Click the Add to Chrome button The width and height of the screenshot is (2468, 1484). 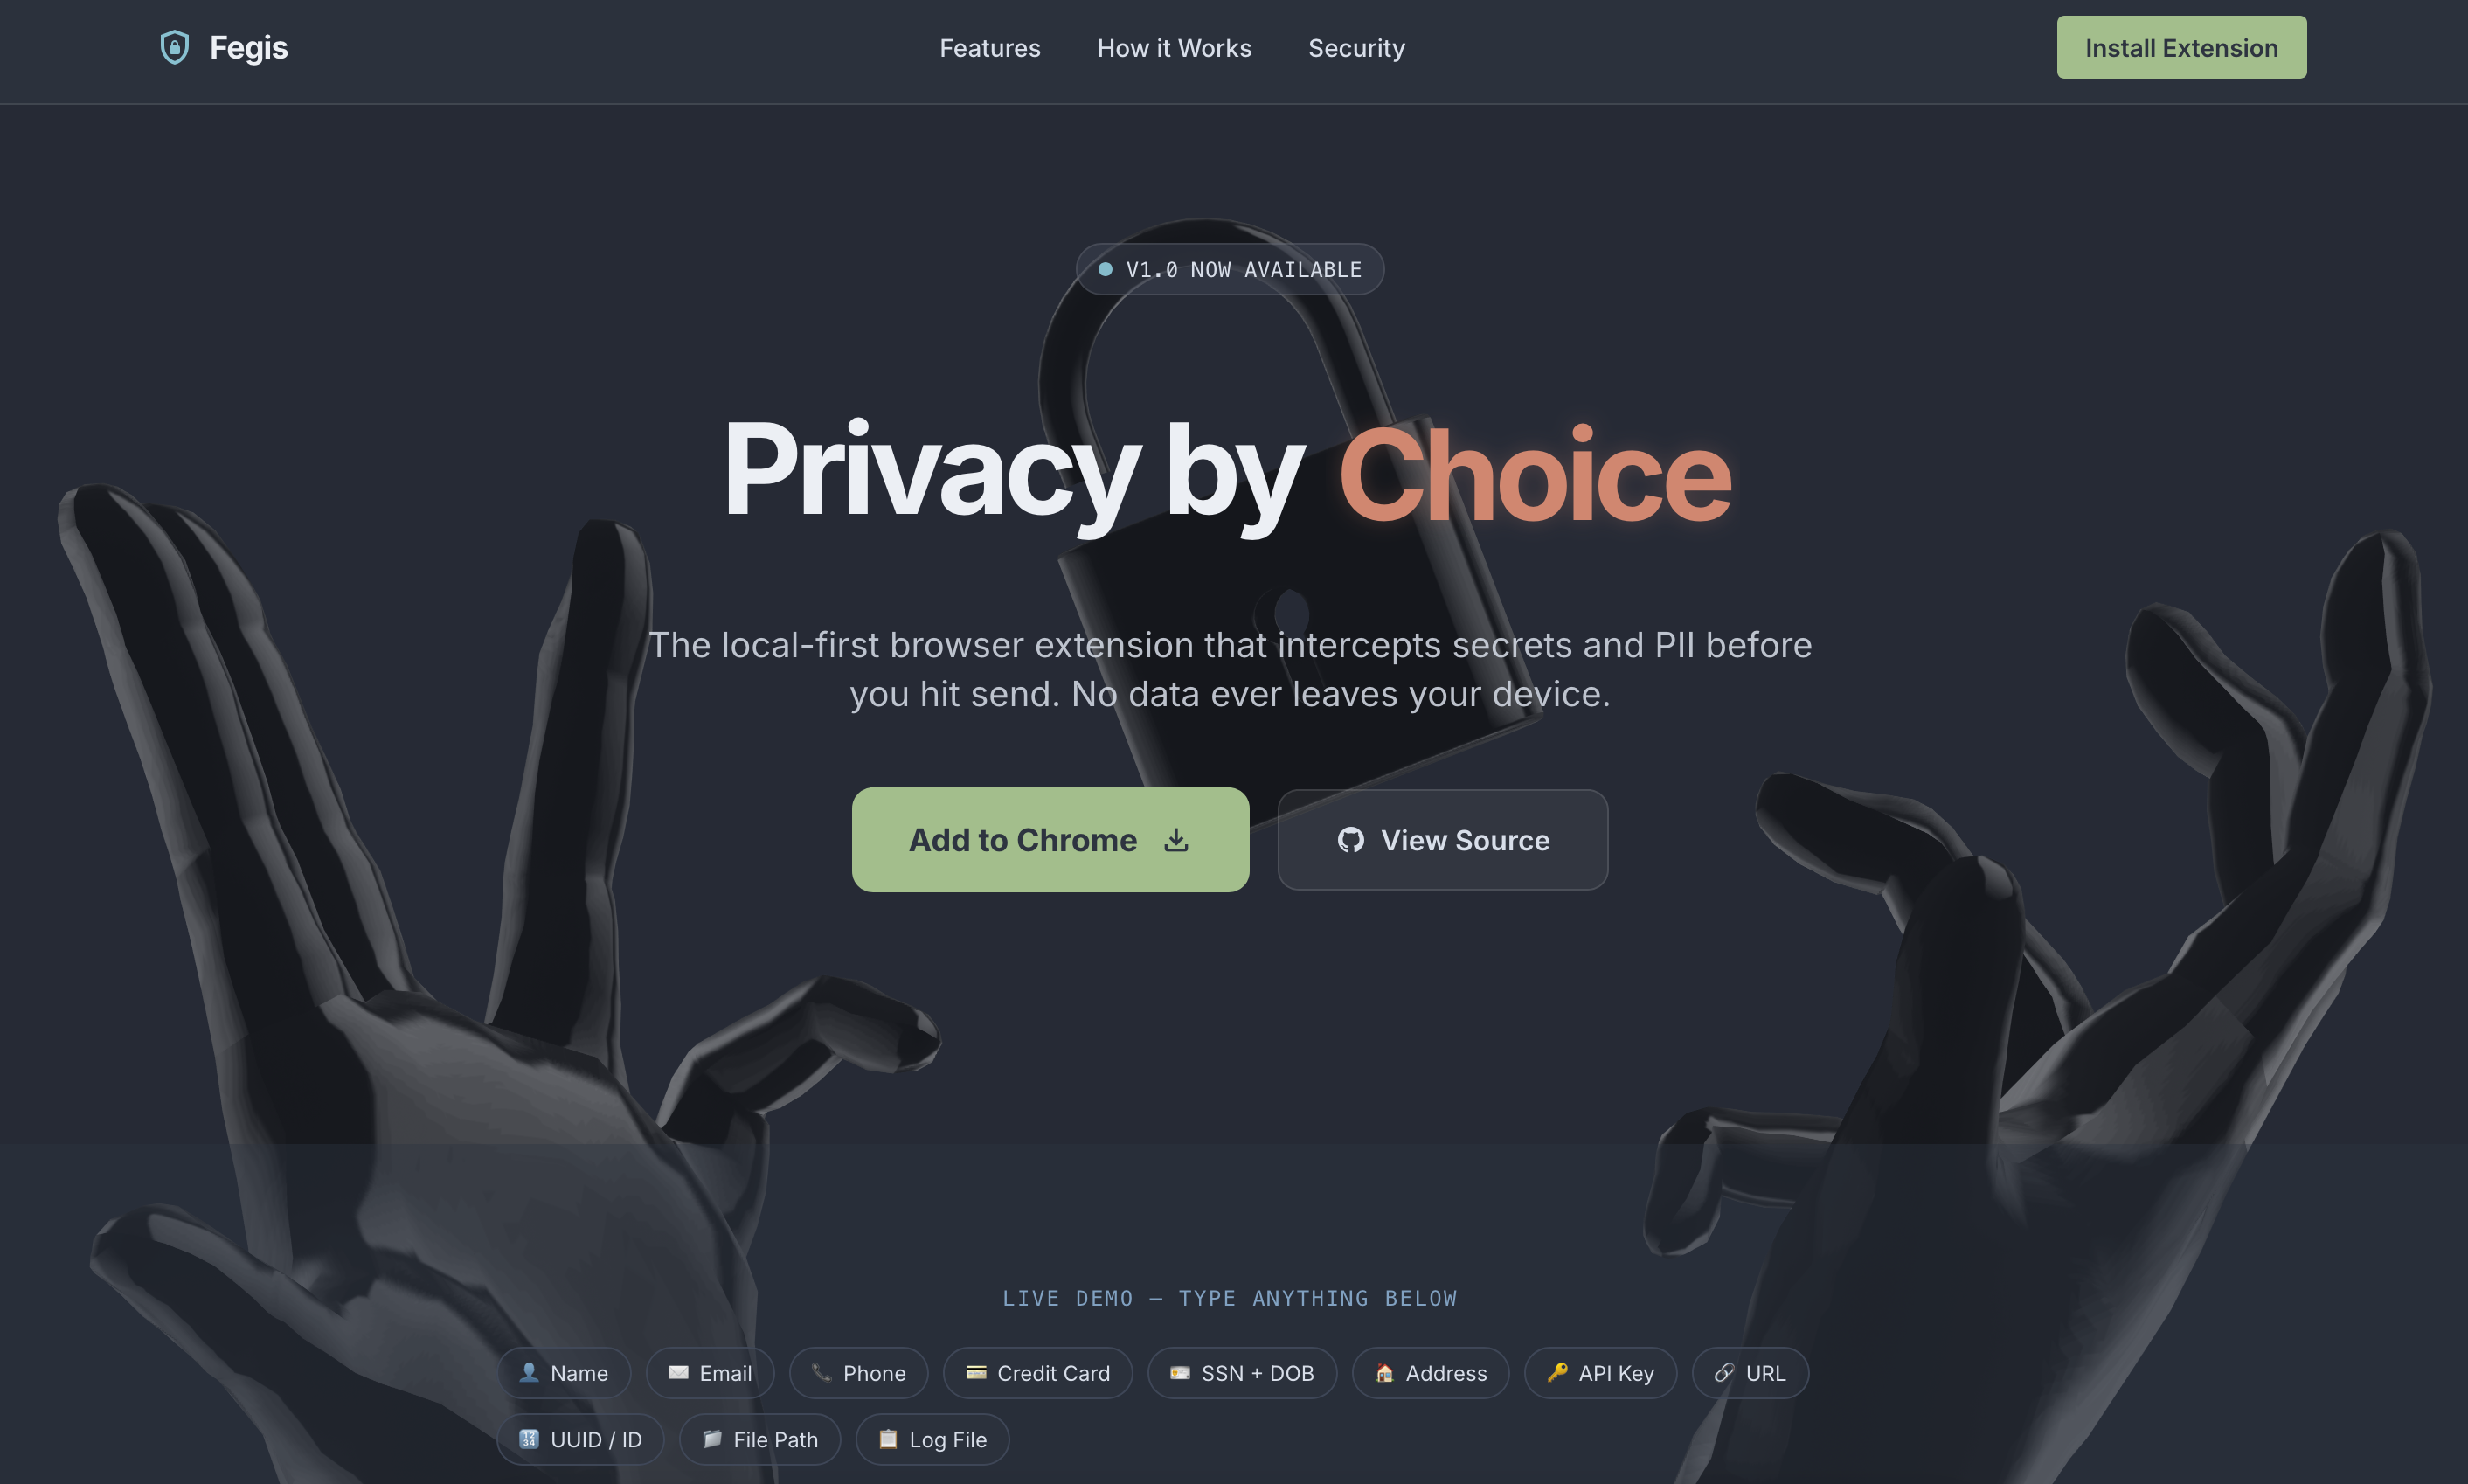(1050, 840)
